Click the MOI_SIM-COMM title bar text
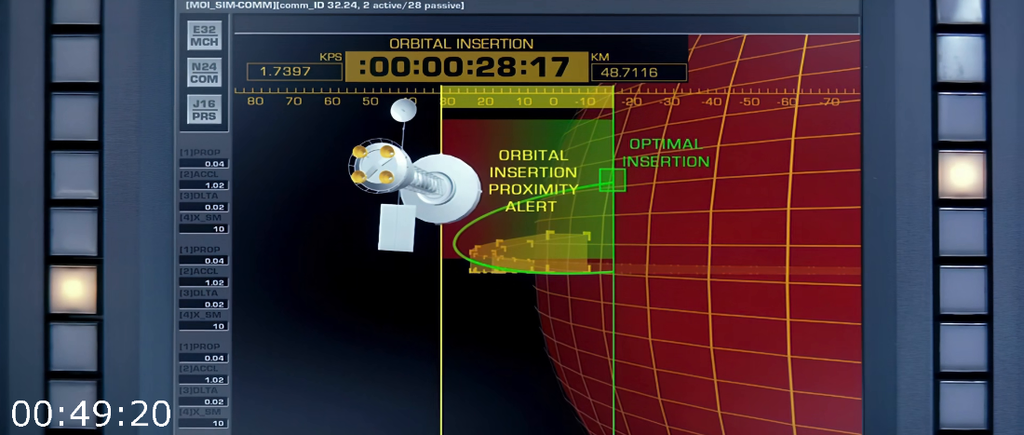Image resolution: width=1024 pixels, height=435 pixels. pyautogui.click(x=325, y=5)
